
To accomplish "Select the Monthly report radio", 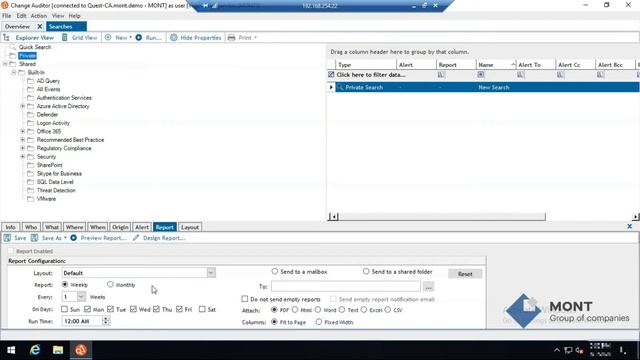I will (110, 284).
